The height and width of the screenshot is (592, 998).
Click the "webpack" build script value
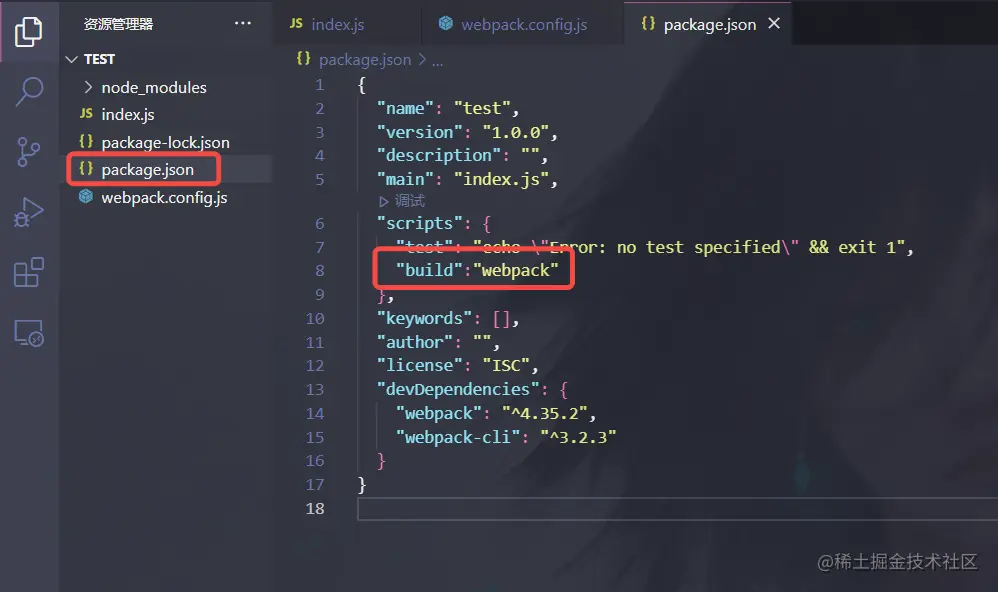516,271
